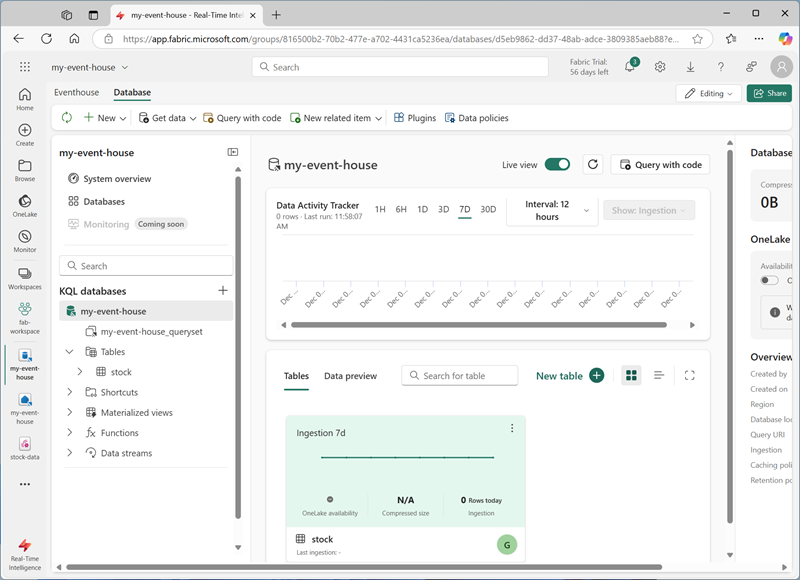The width and height of the screenshot is (800, 580).
Task: Open OneLake in left navigation
Action: pyautogui.click(x=24, y=206)
